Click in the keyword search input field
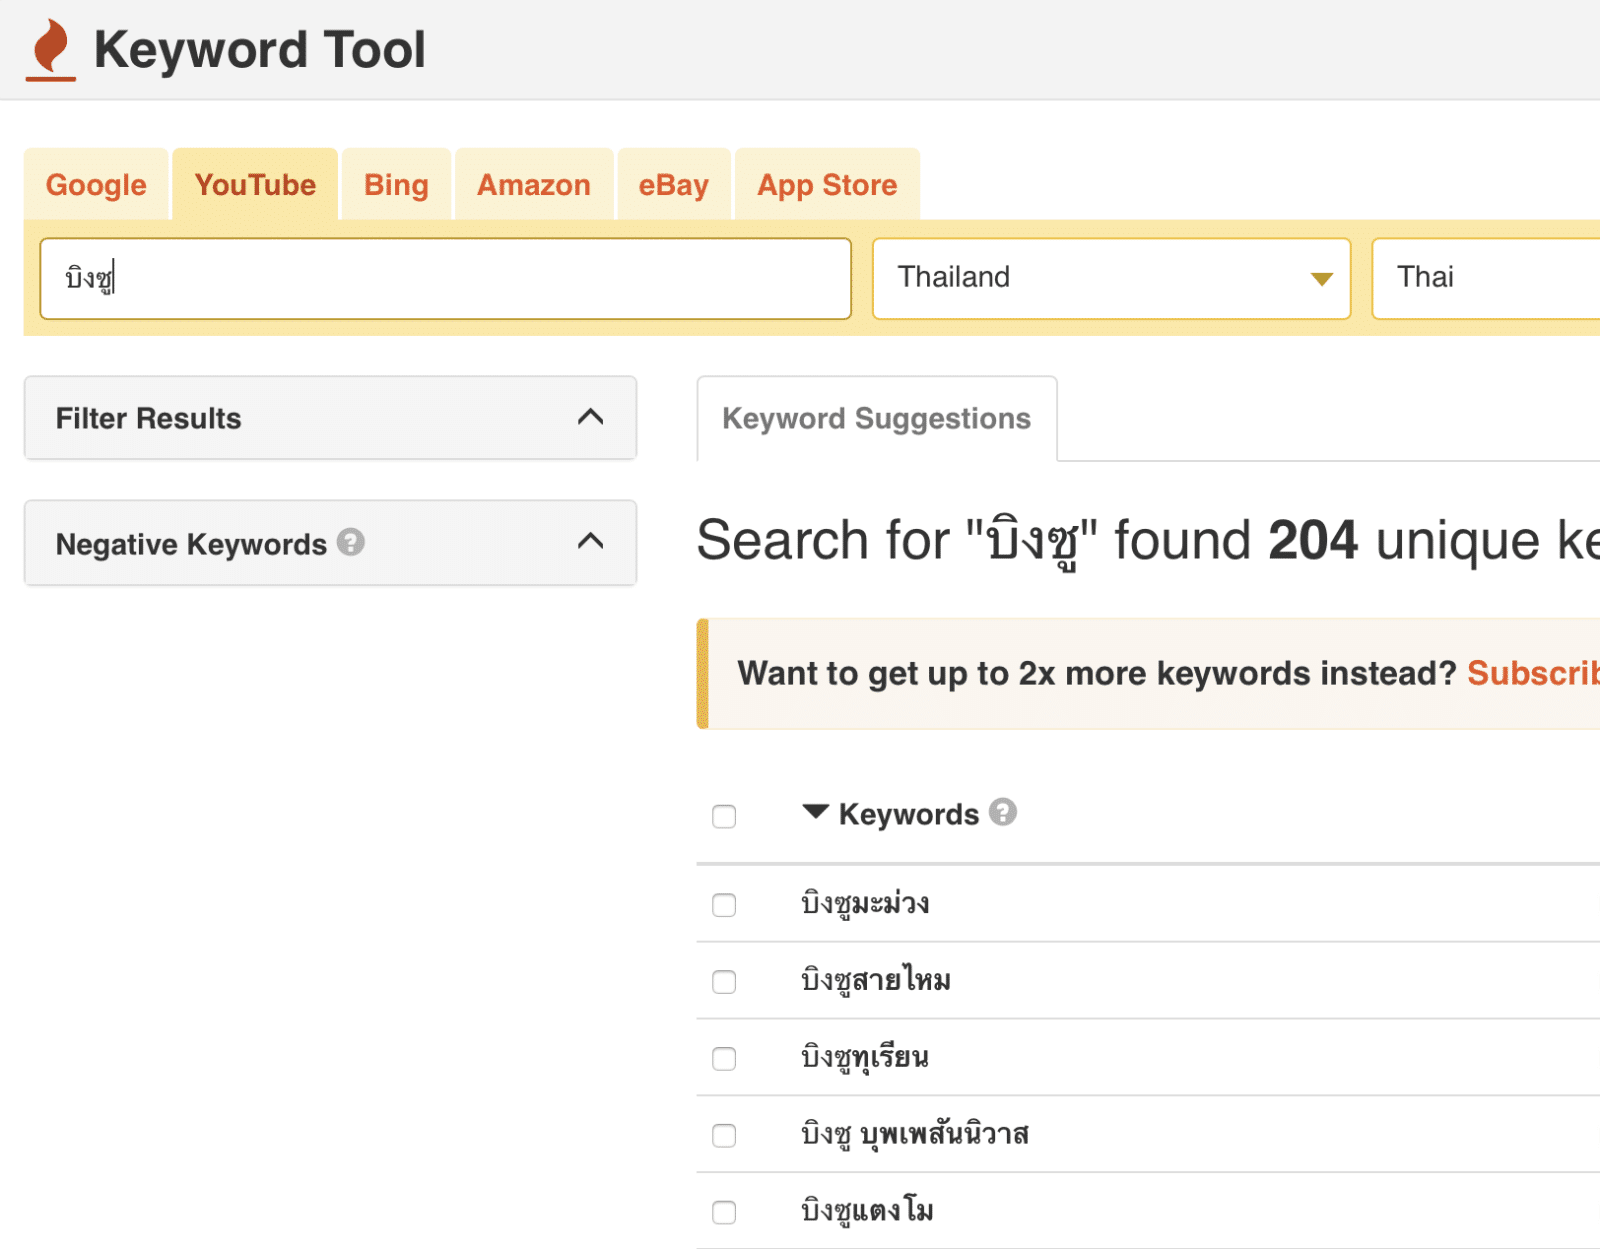The height and width of the screenshot is (1249, 1600). click(x=445, y=278)
